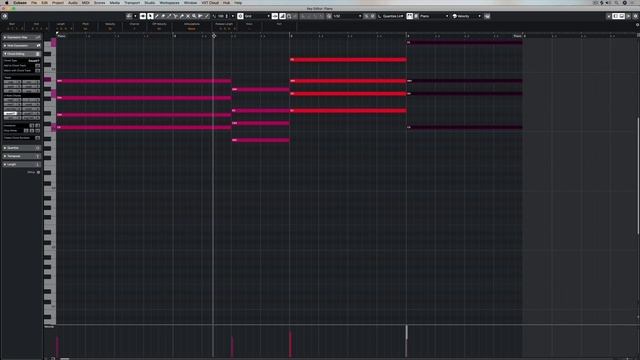Screen dimensions: 640x360
Task: Select the Time Warp tool
Action: coord(200,16)
